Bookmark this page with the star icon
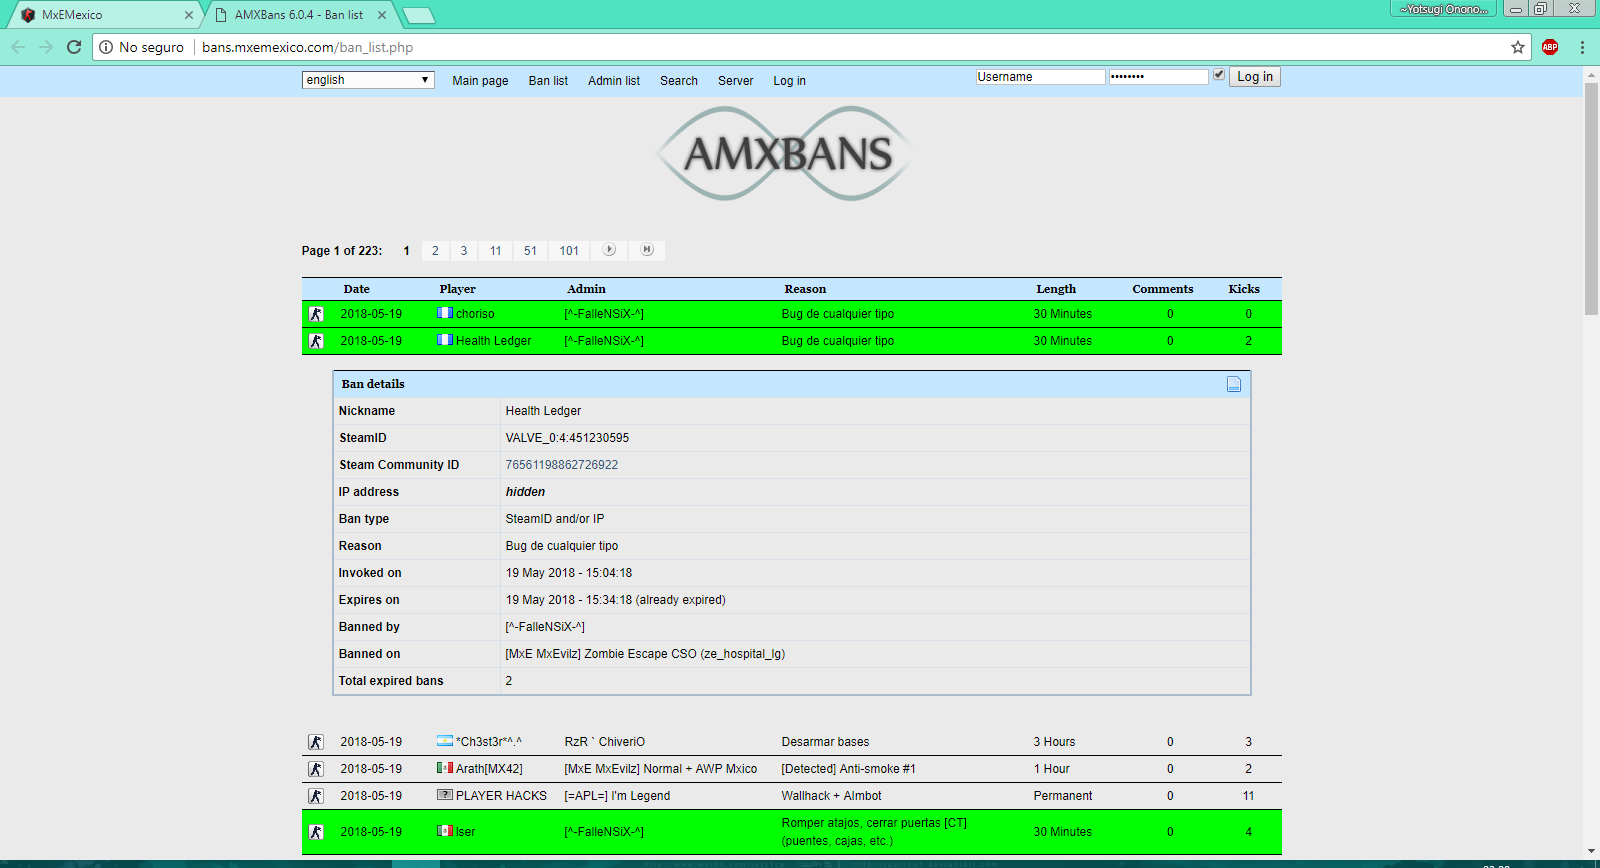 tap(1518, 47)
